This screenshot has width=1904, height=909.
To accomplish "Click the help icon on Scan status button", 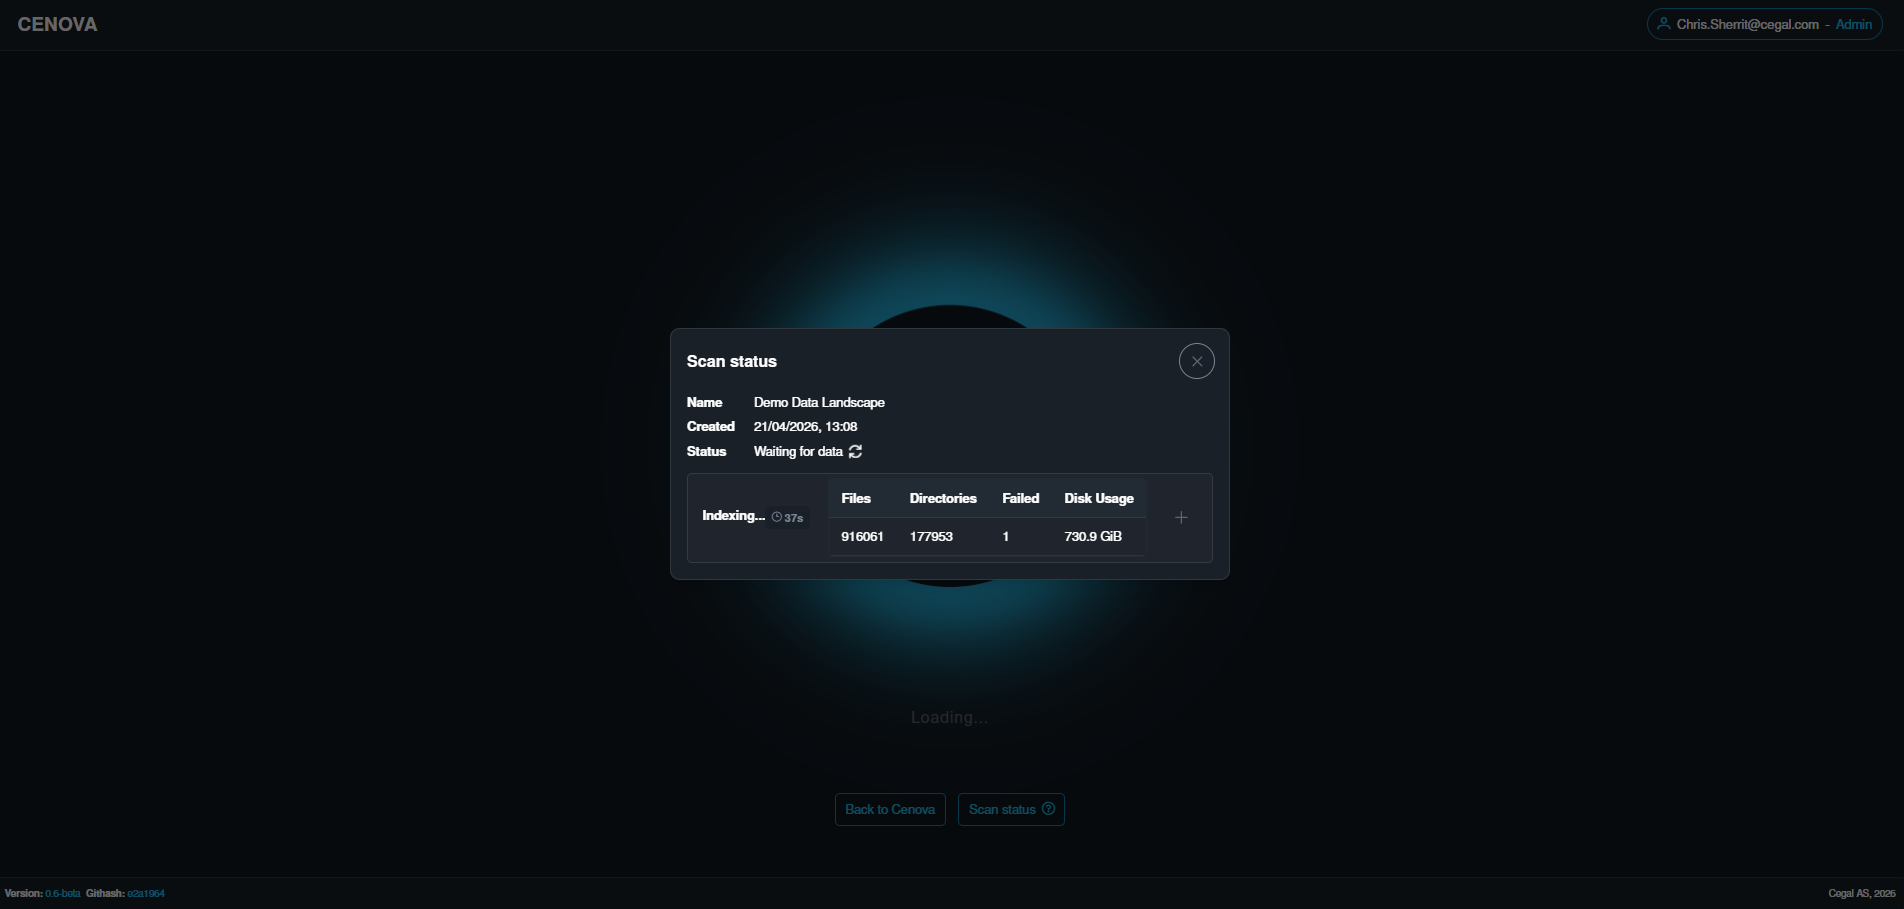I will coord(1048,809).
